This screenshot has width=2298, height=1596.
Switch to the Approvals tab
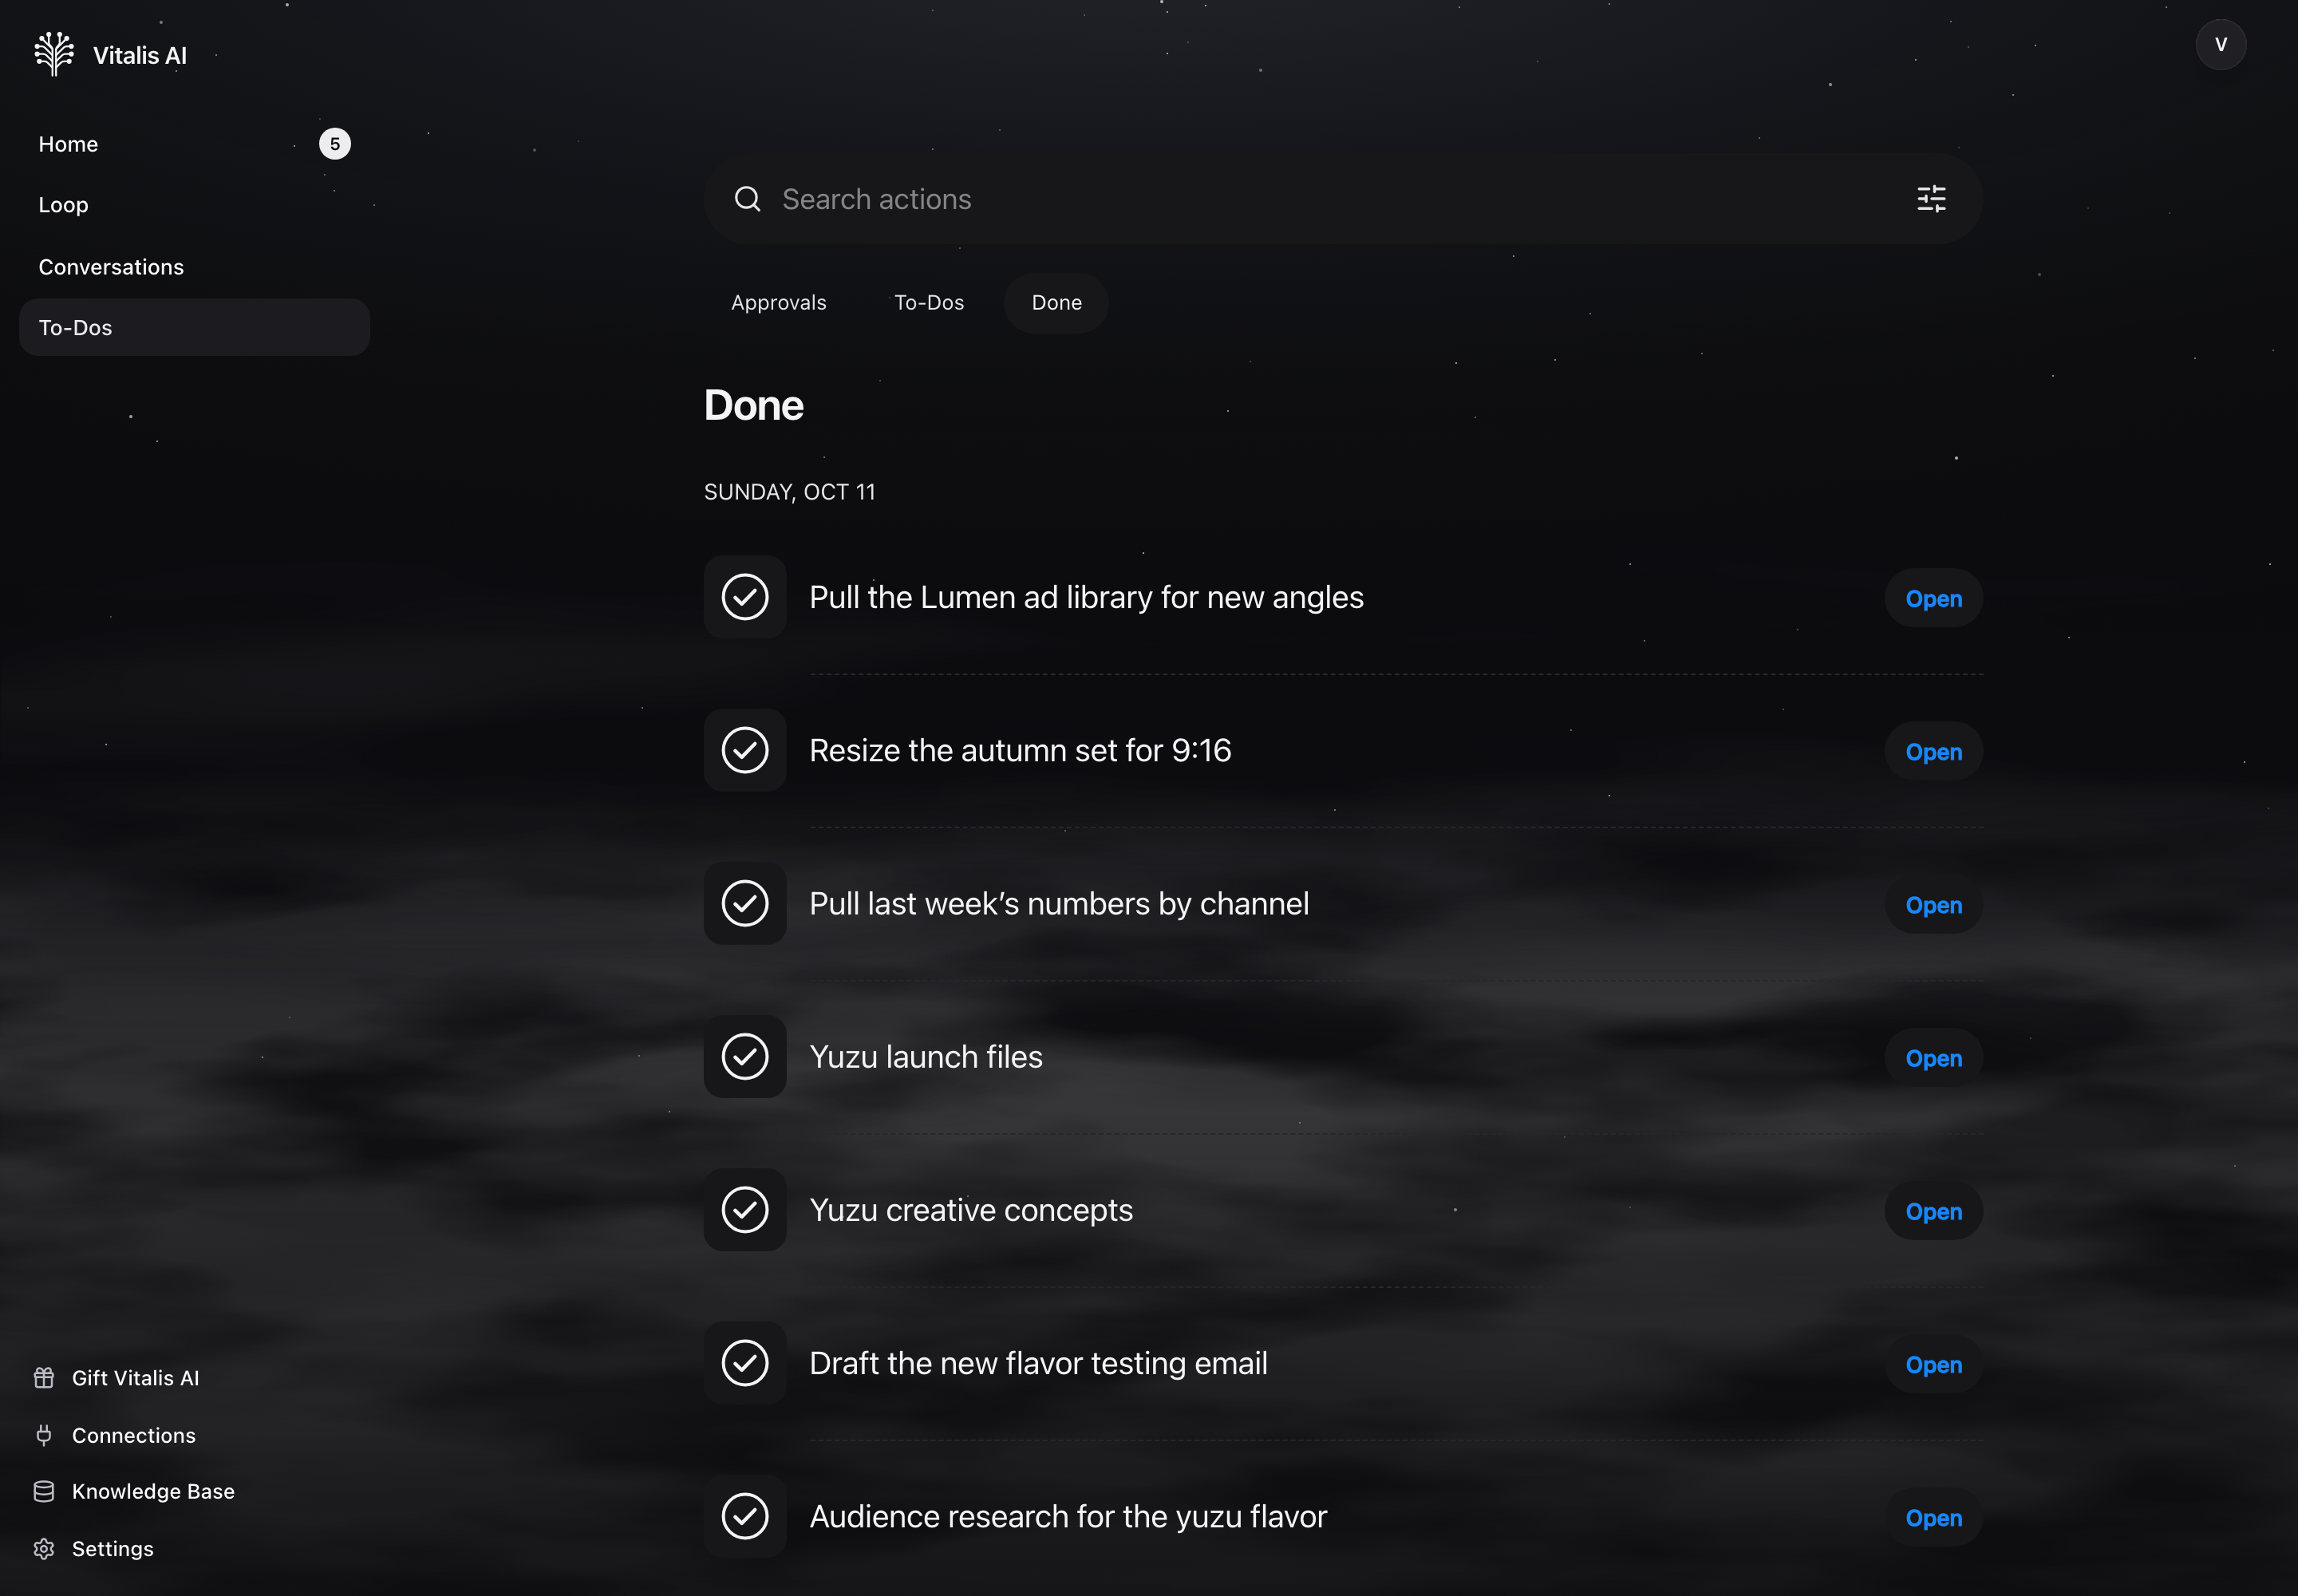tap(778, 302)
